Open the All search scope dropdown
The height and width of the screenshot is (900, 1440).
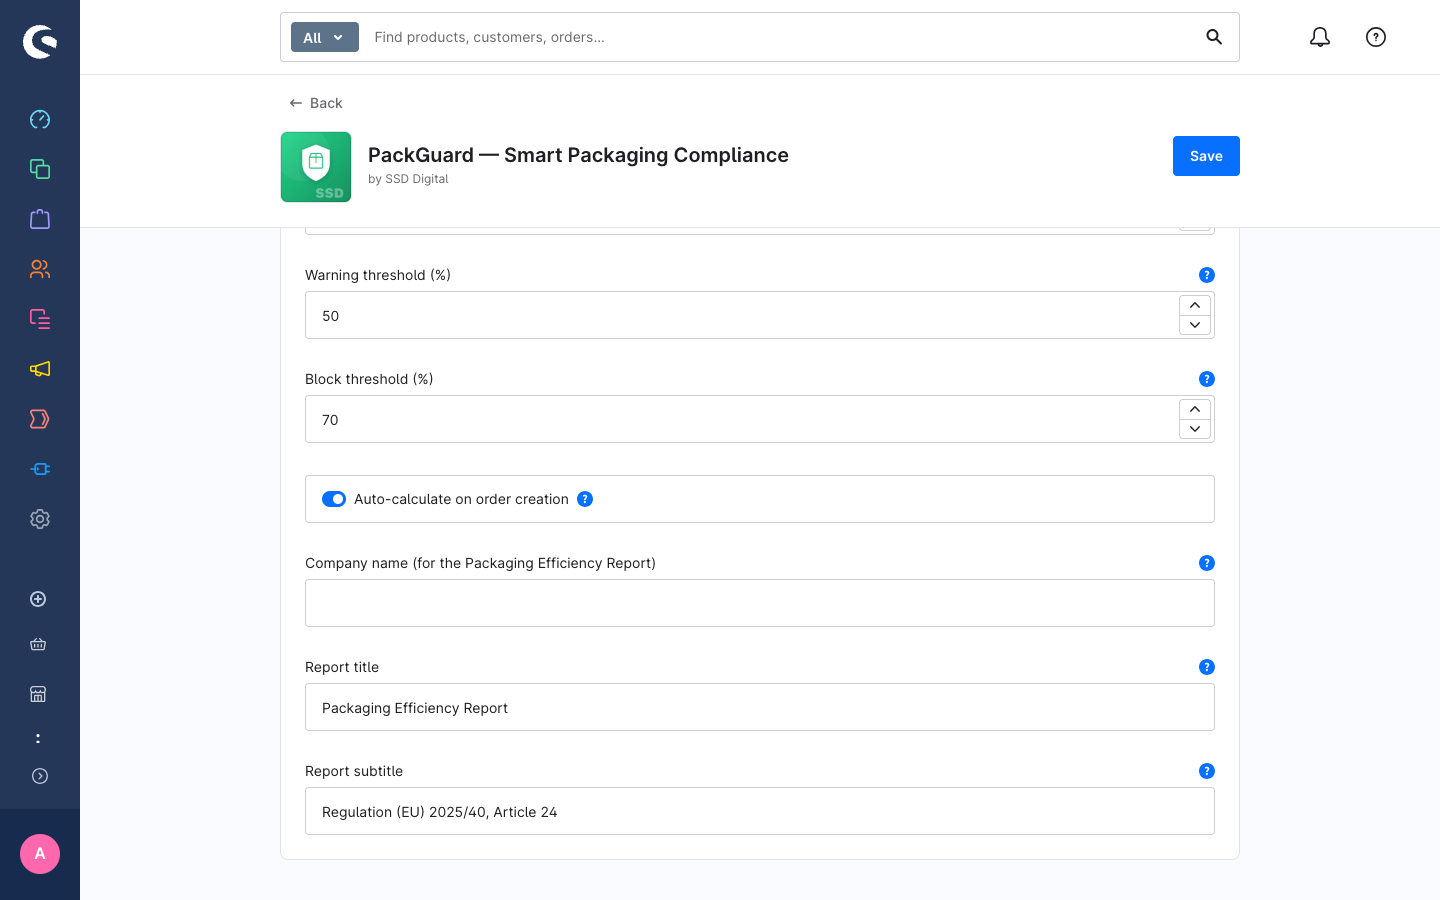pyautogui.click(x=325, y=37)
